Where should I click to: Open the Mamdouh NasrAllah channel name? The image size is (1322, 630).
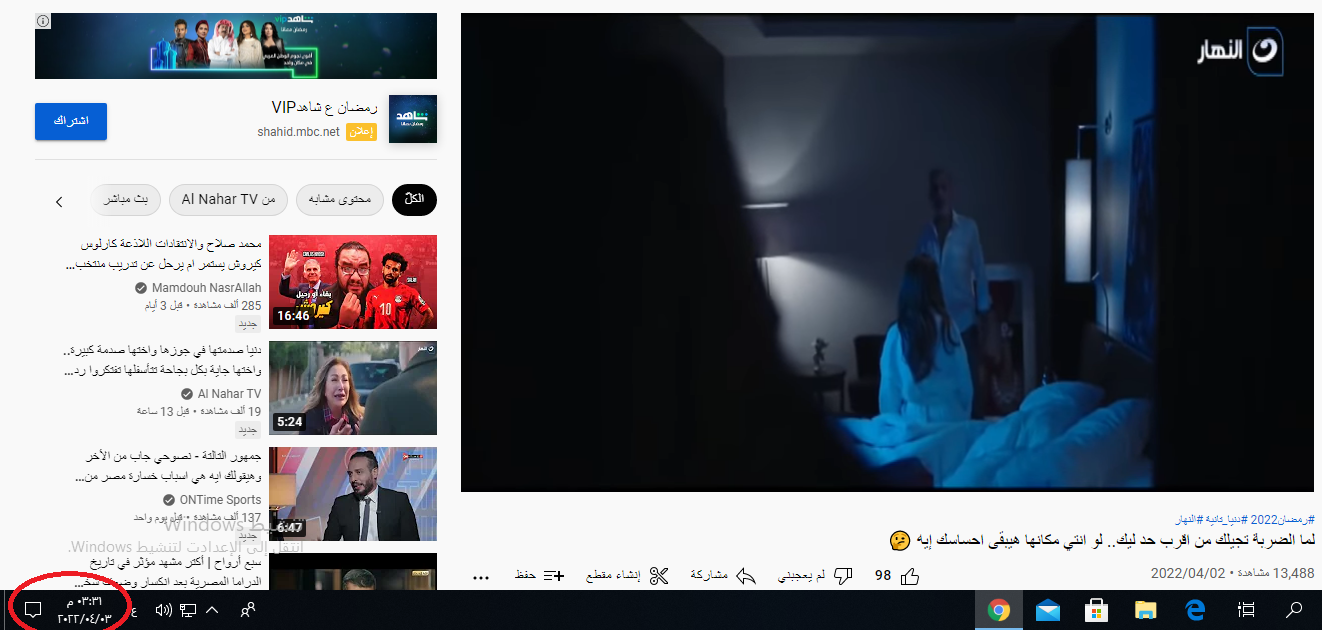click(x=206, y=288)
